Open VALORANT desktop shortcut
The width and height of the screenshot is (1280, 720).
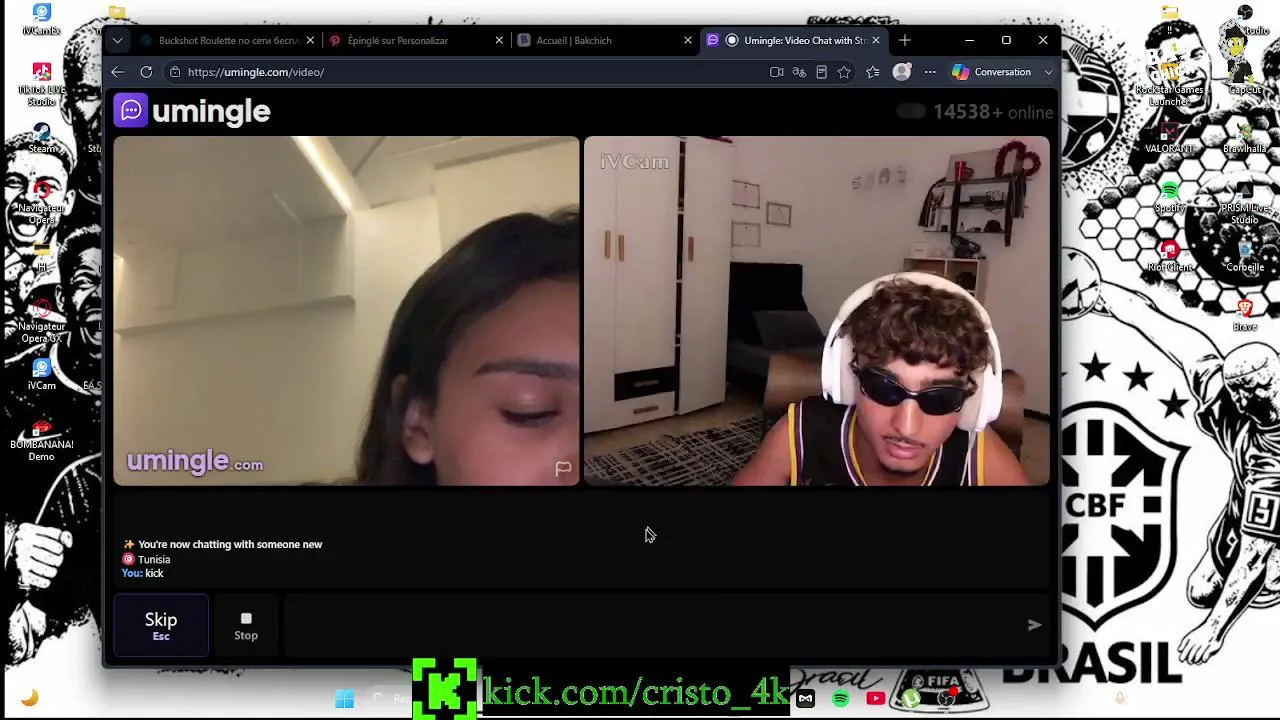click(1169, 138)
